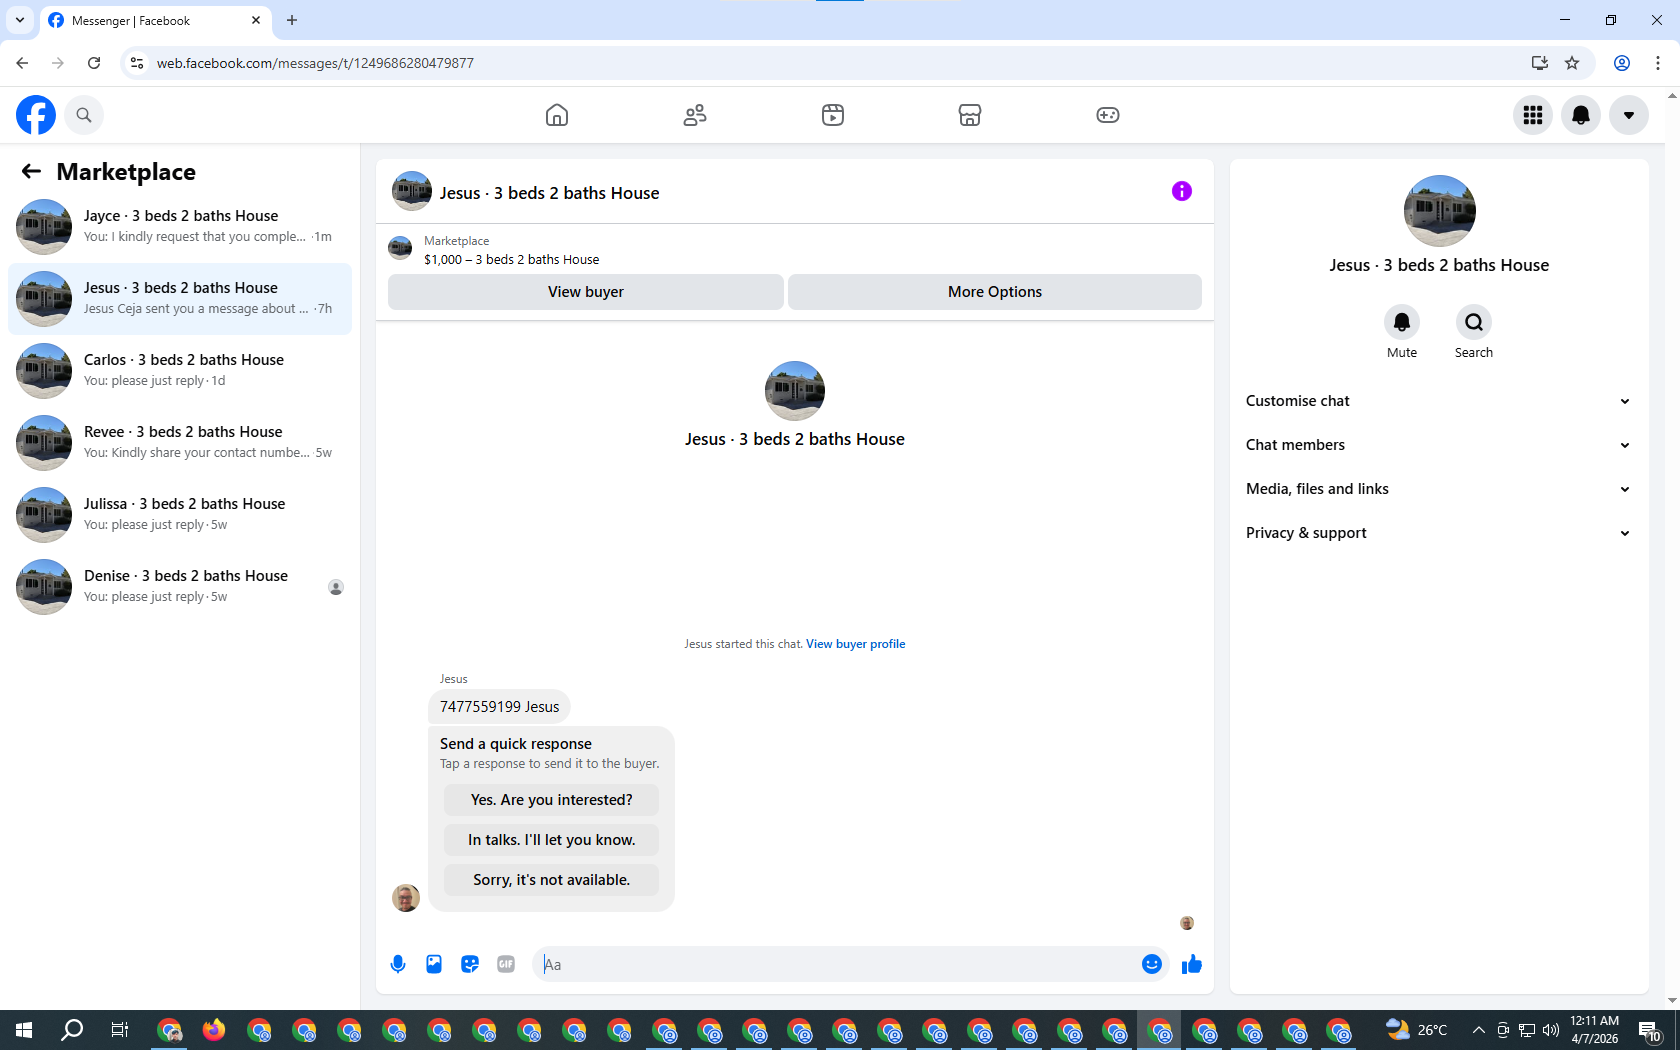Send 'Sorry, it's not available.' response
Image resolution: width=1680 pixels, height=1050 pixels.
pos(552,880)
